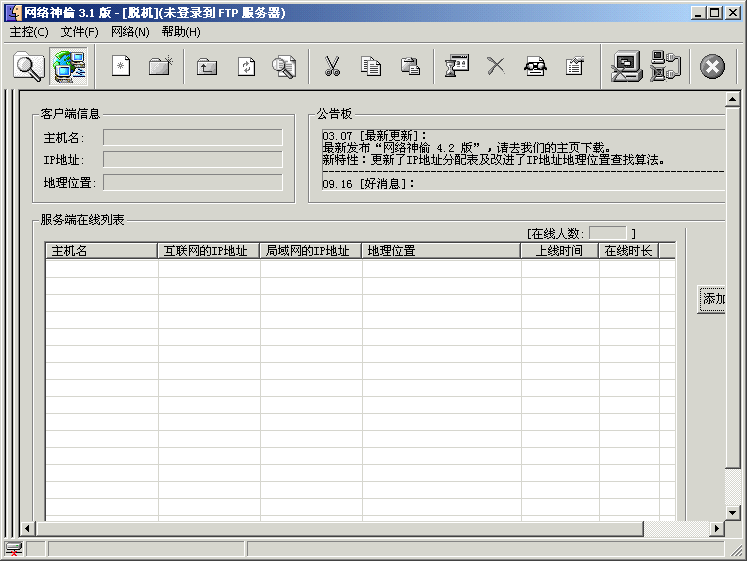Click the new folder toolbar icon
Screen dimensions: 747x561
160,67
